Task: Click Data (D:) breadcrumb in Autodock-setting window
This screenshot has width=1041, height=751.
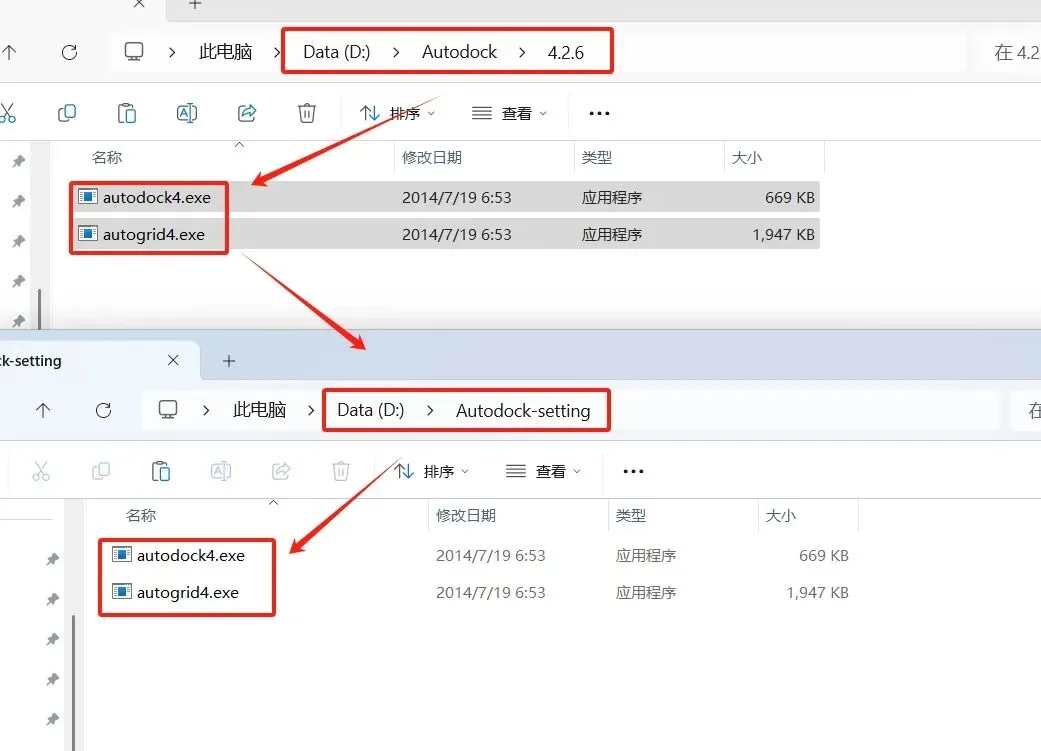Action: coord(370,410)
